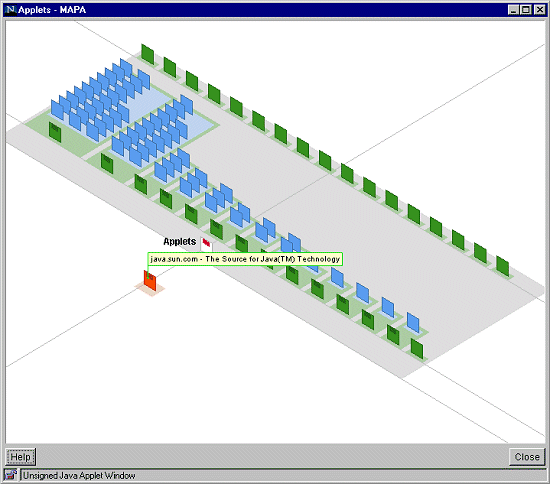Click the java.sun.com tooltip label

pos(245,259)
